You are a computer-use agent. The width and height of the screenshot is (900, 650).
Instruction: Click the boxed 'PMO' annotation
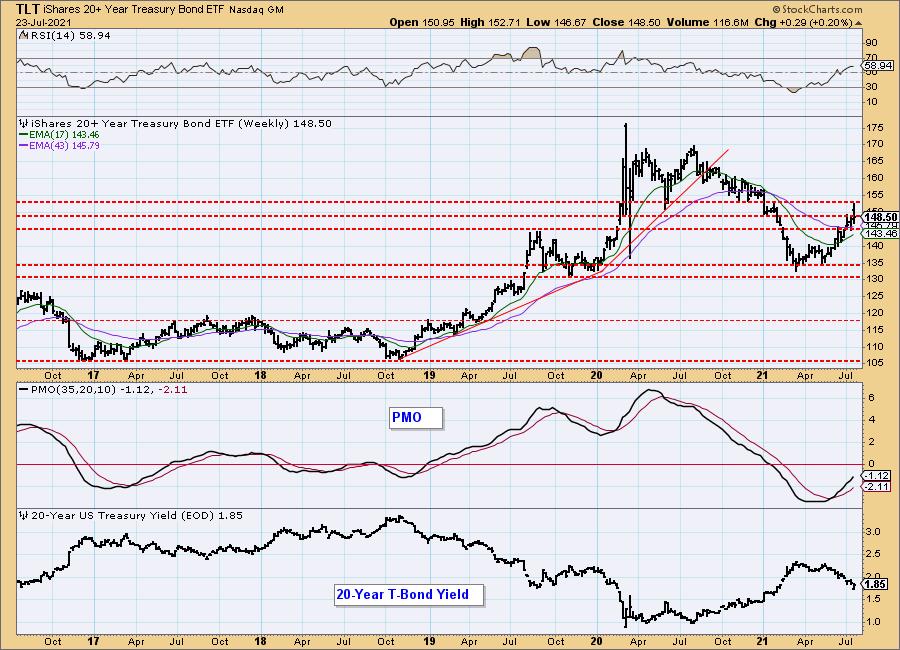click(416, 417)
